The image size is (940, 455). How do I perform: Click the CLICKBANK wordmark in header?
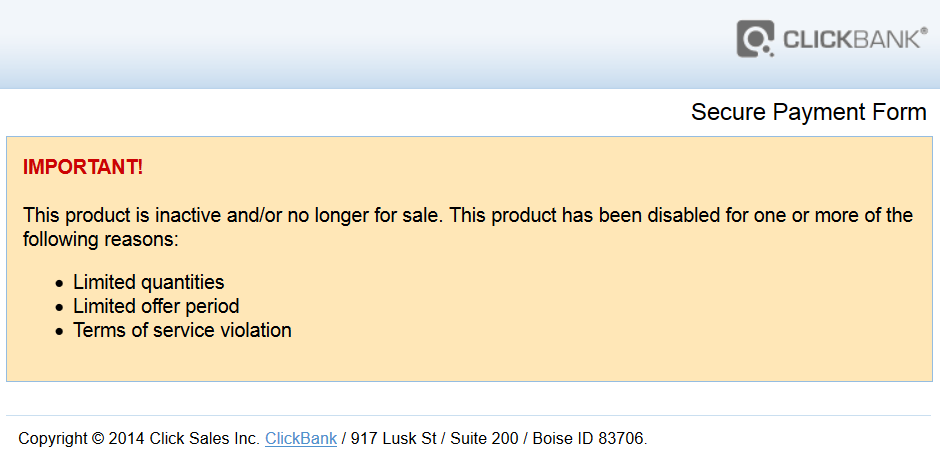tap(851, 40)
